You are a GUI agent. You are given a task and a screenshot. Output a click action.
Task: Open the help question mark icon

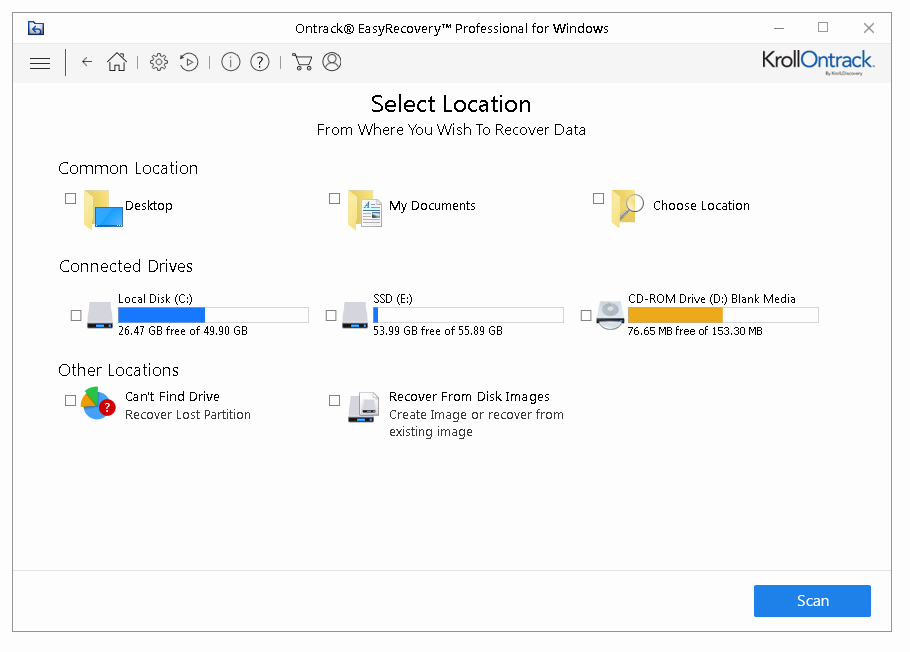click(260, 62)
